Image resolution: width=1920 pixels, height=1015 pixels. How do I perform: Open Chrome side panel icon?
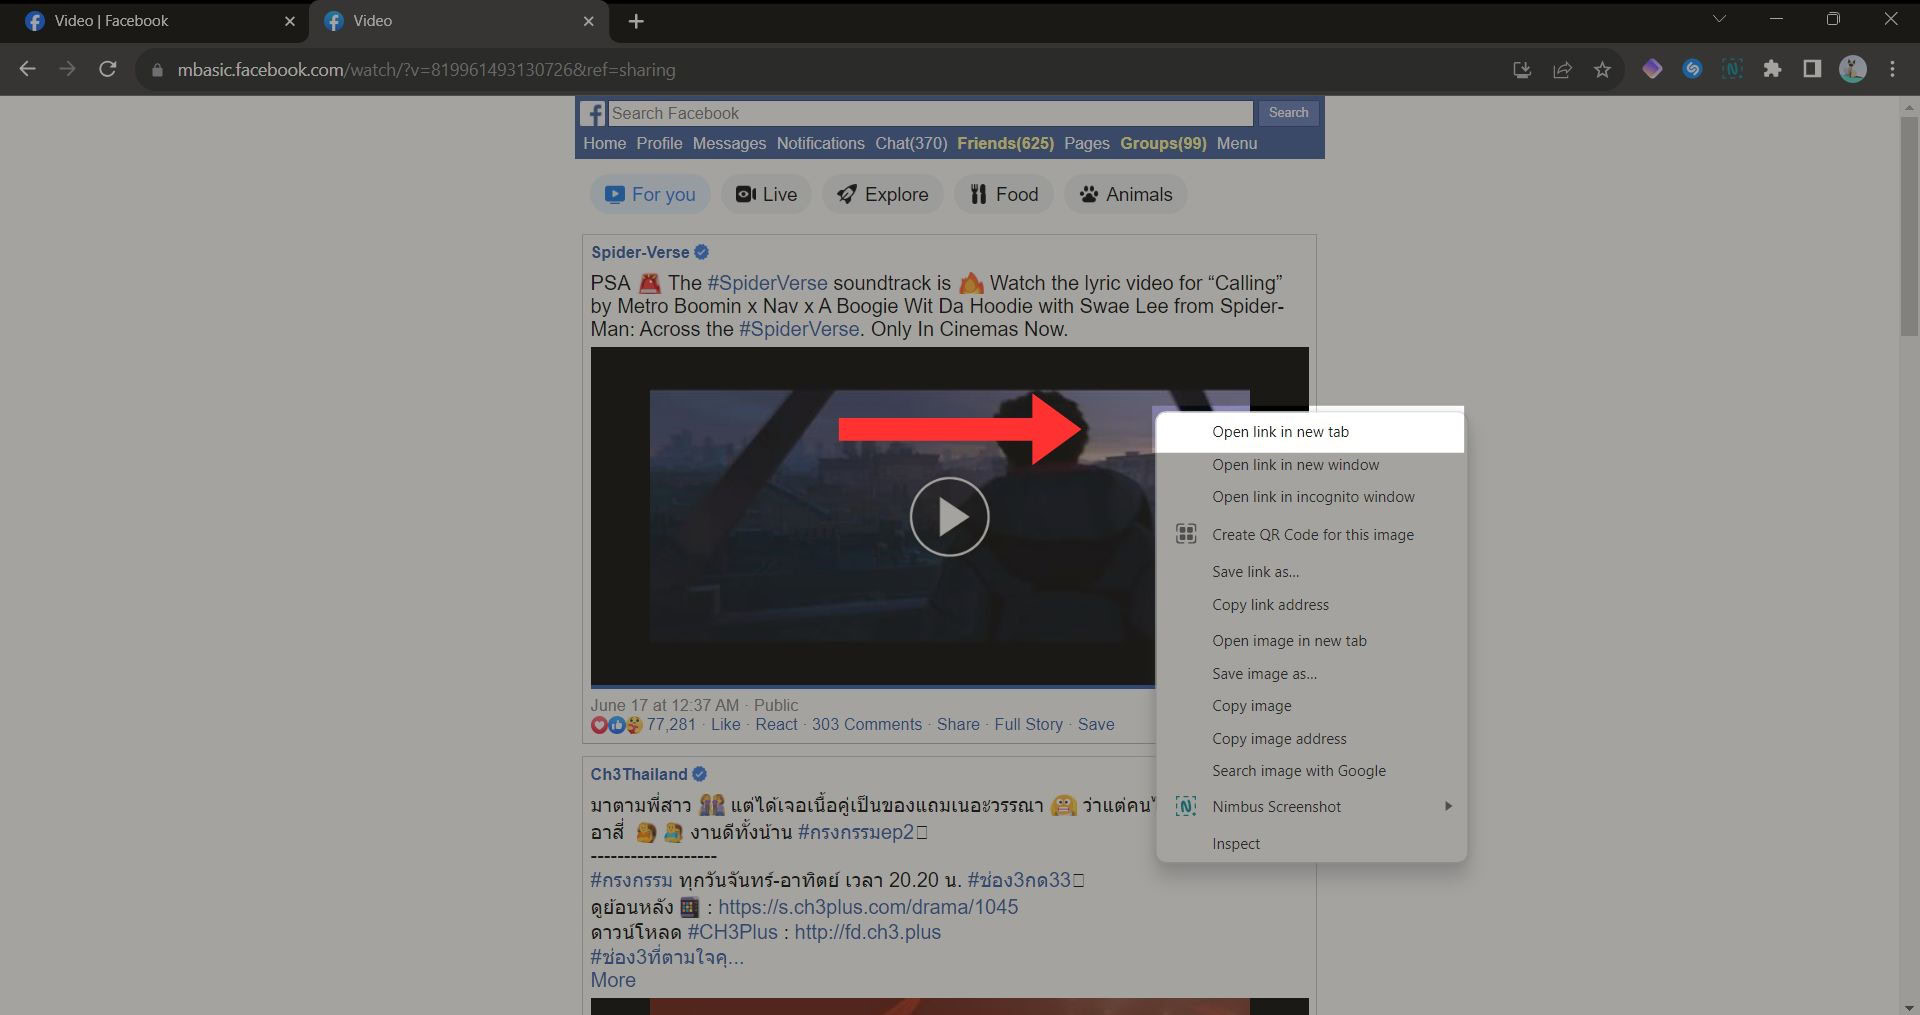[x=1812, y=69]
